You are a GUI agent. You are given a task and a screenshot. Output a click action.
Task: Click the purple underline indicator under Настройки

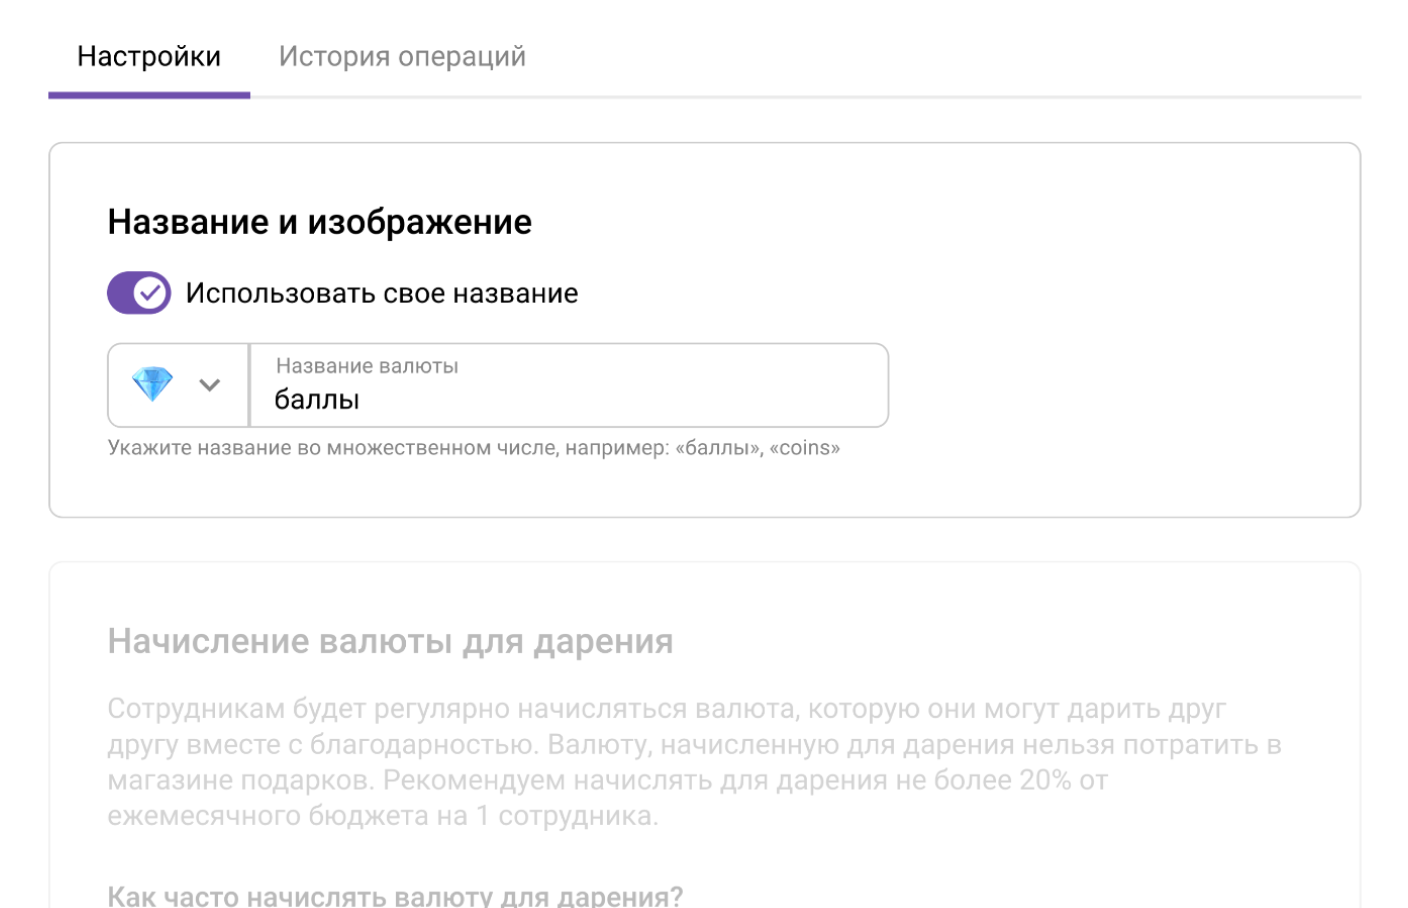click(149, 96)
